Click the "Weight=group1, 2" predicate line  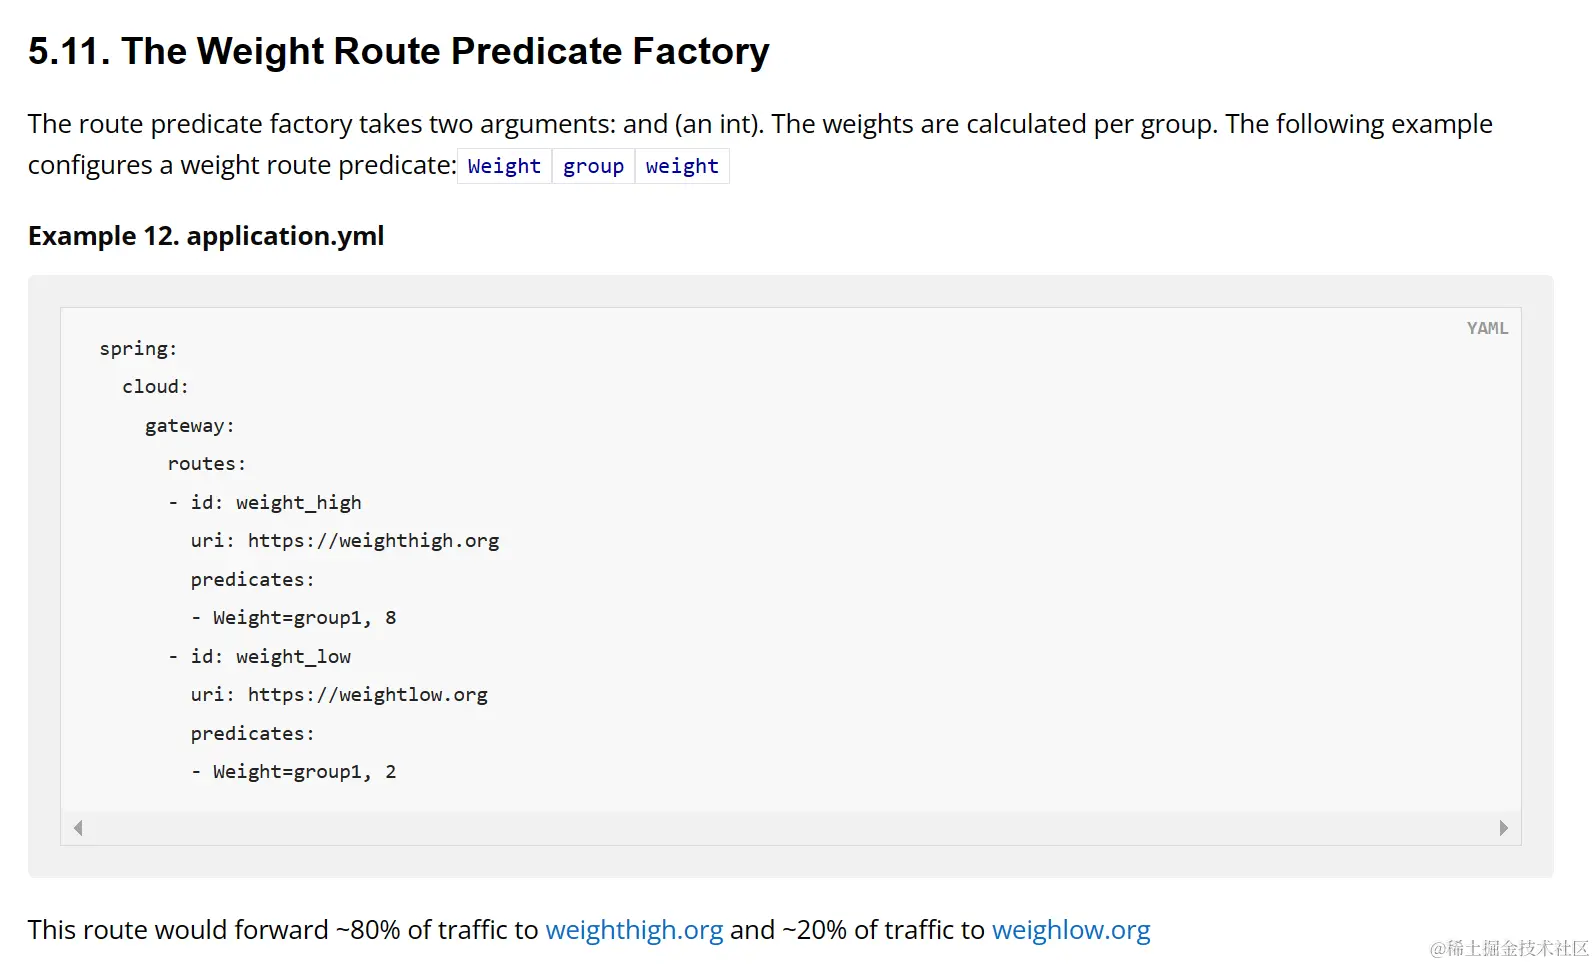coord(304,772)
